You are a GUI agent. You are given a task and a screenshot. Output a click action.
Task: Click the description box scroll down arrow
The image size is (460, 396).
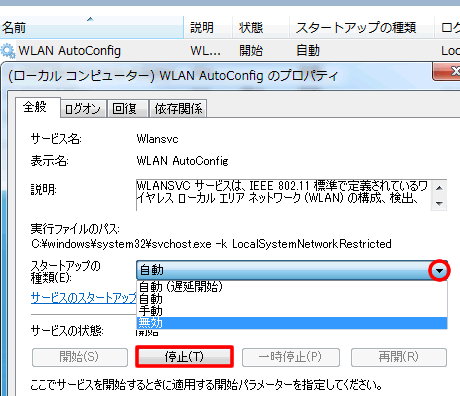click(x=439, y=203)
